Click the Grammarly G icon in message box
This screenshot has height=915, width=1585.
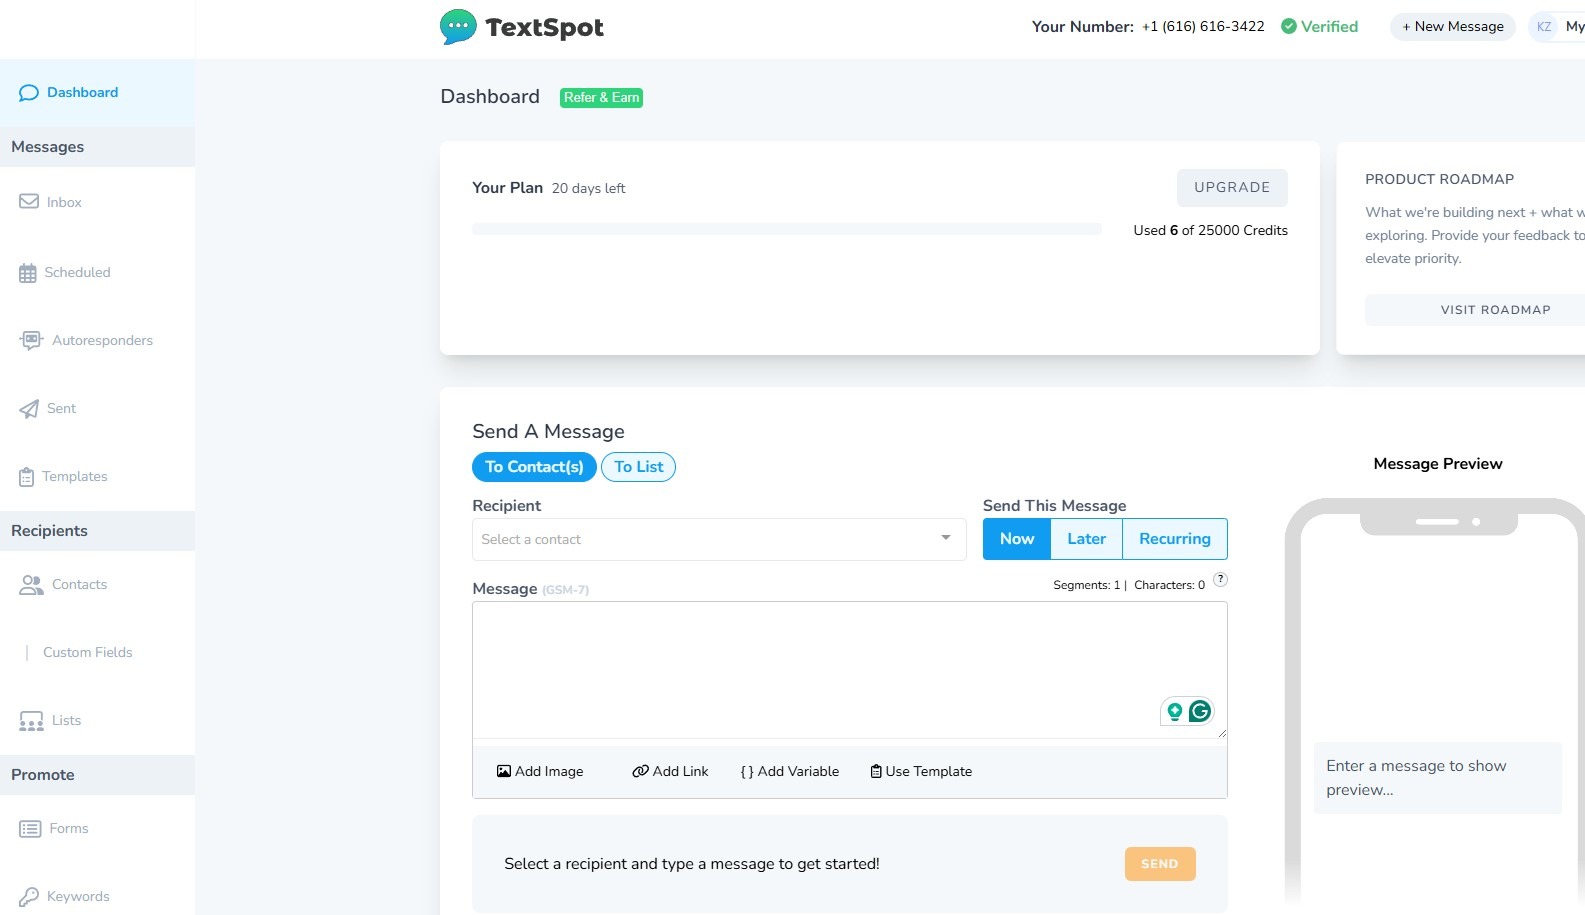click(1200, 711)
